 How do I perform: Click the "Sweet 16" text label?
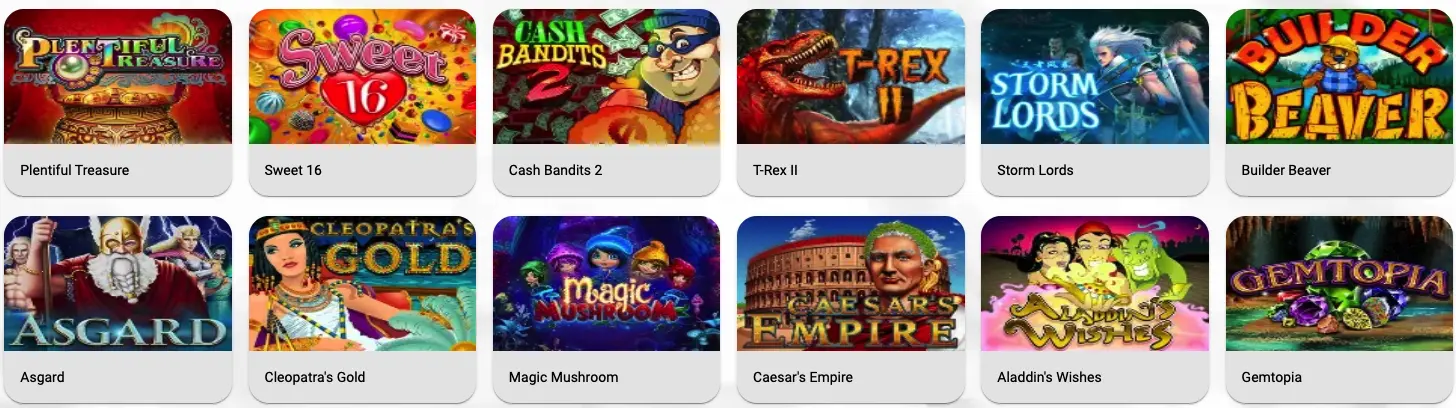293,170
